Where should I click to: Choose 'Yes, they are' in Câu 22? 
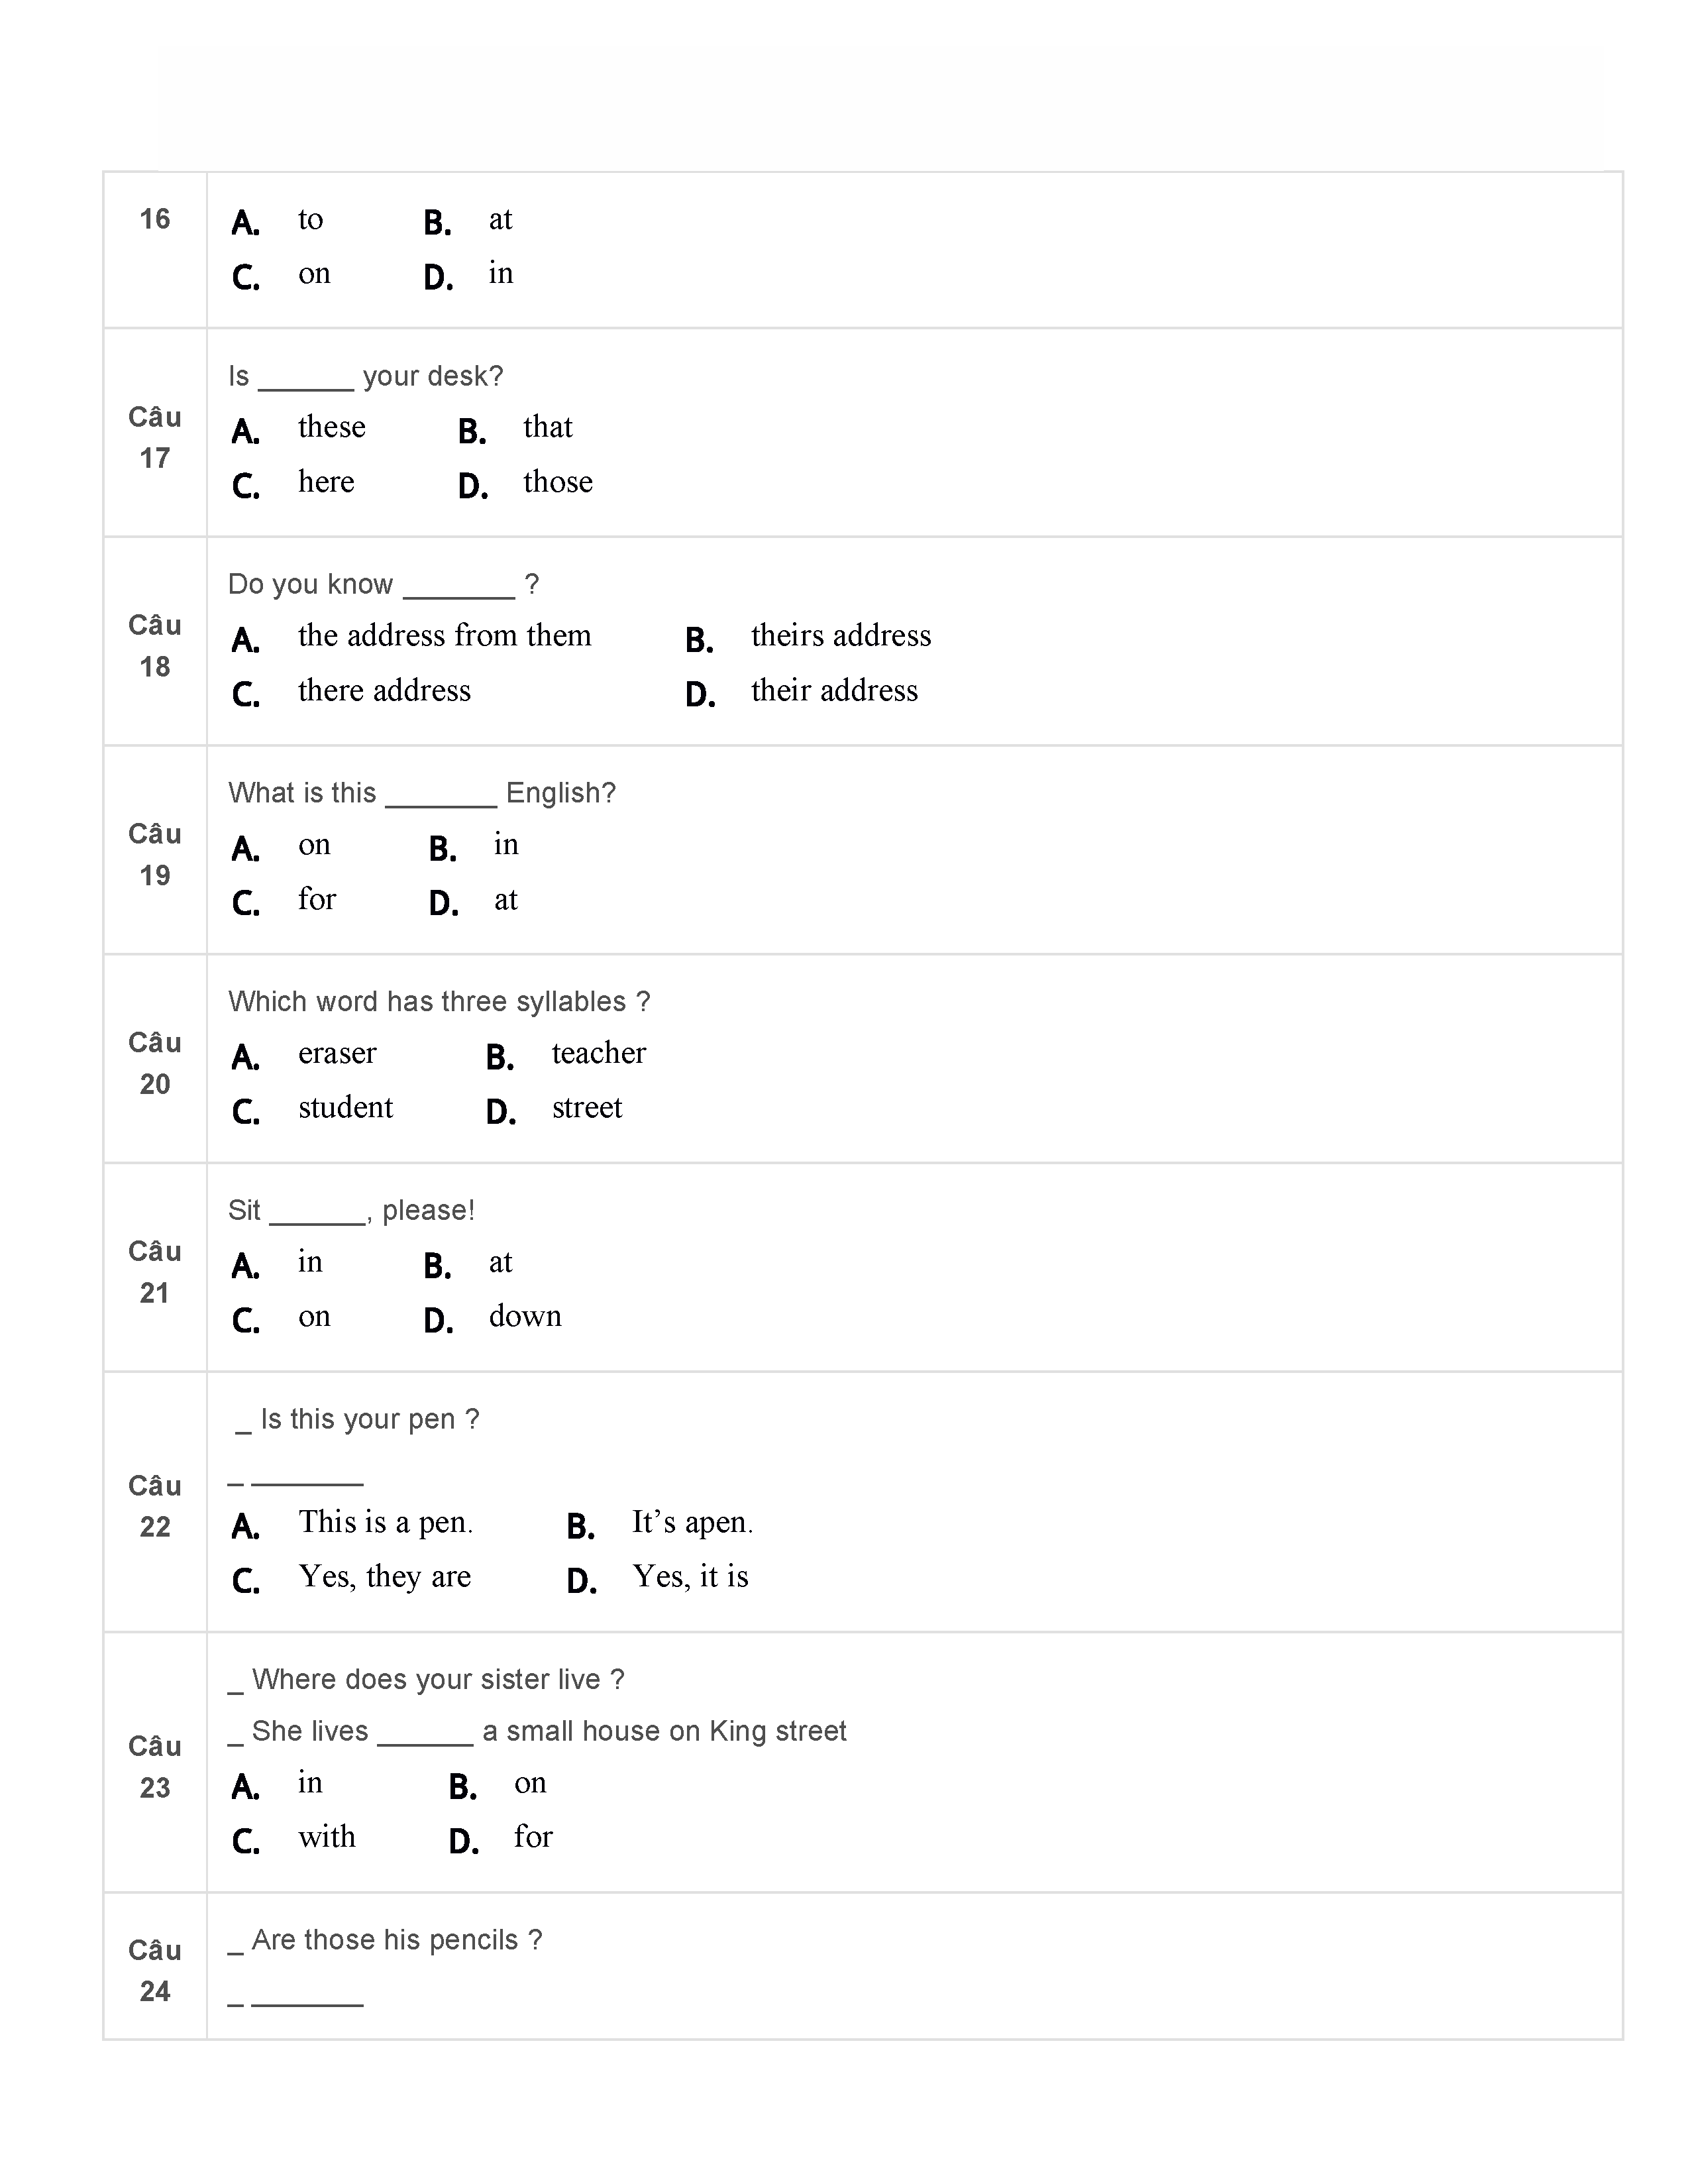384,1577
